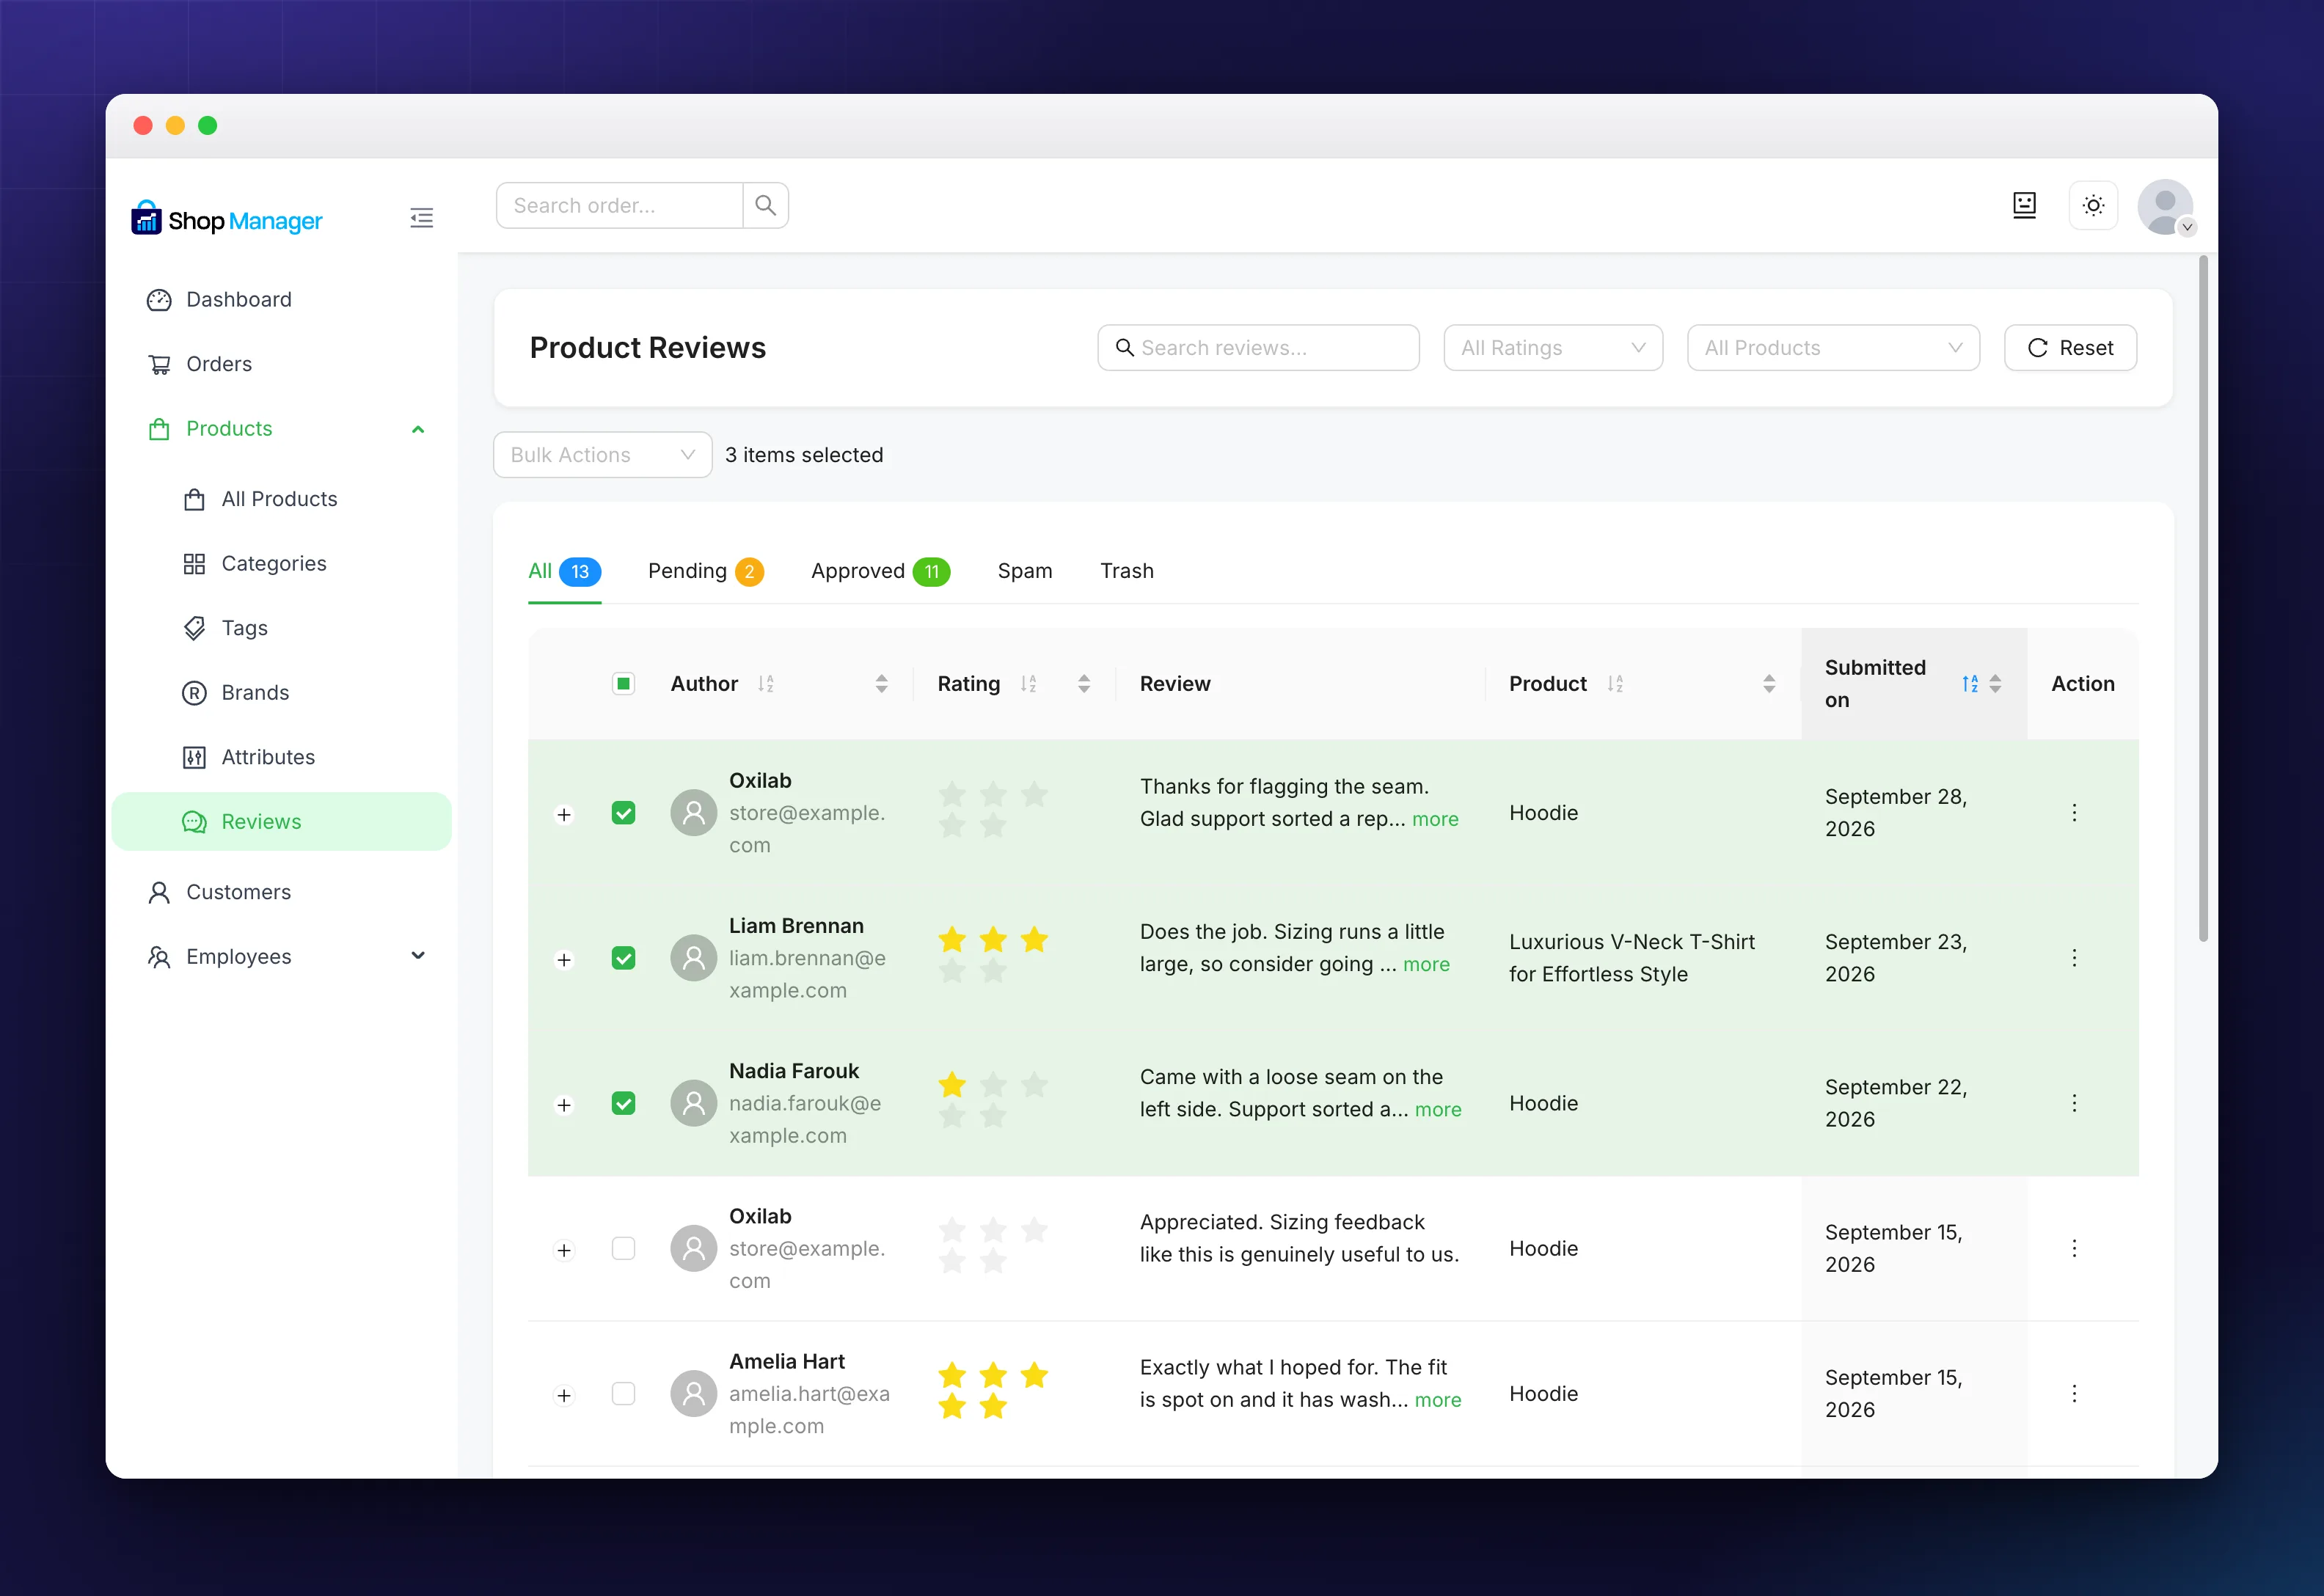Expand the Nadia Farouk review row
Image resolution: width=2324 pixels, height=1596 pixels.
(x=564, y=1105)
